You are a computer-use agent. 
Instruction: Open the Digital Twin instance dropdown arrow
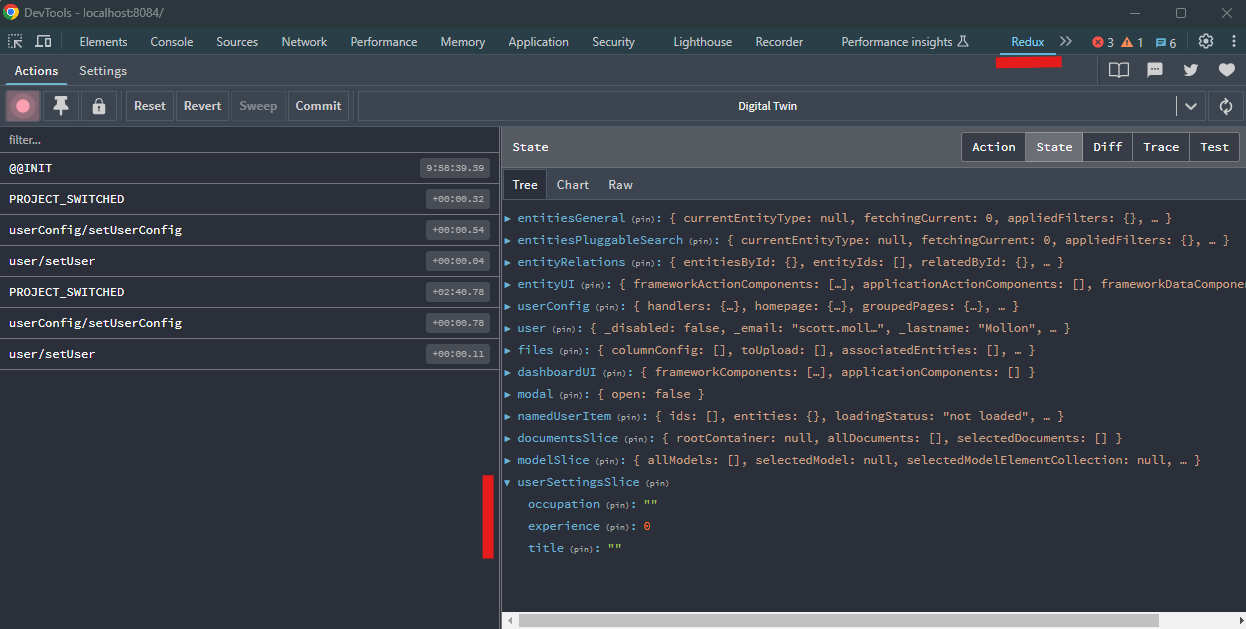[x=1190, y=106]
